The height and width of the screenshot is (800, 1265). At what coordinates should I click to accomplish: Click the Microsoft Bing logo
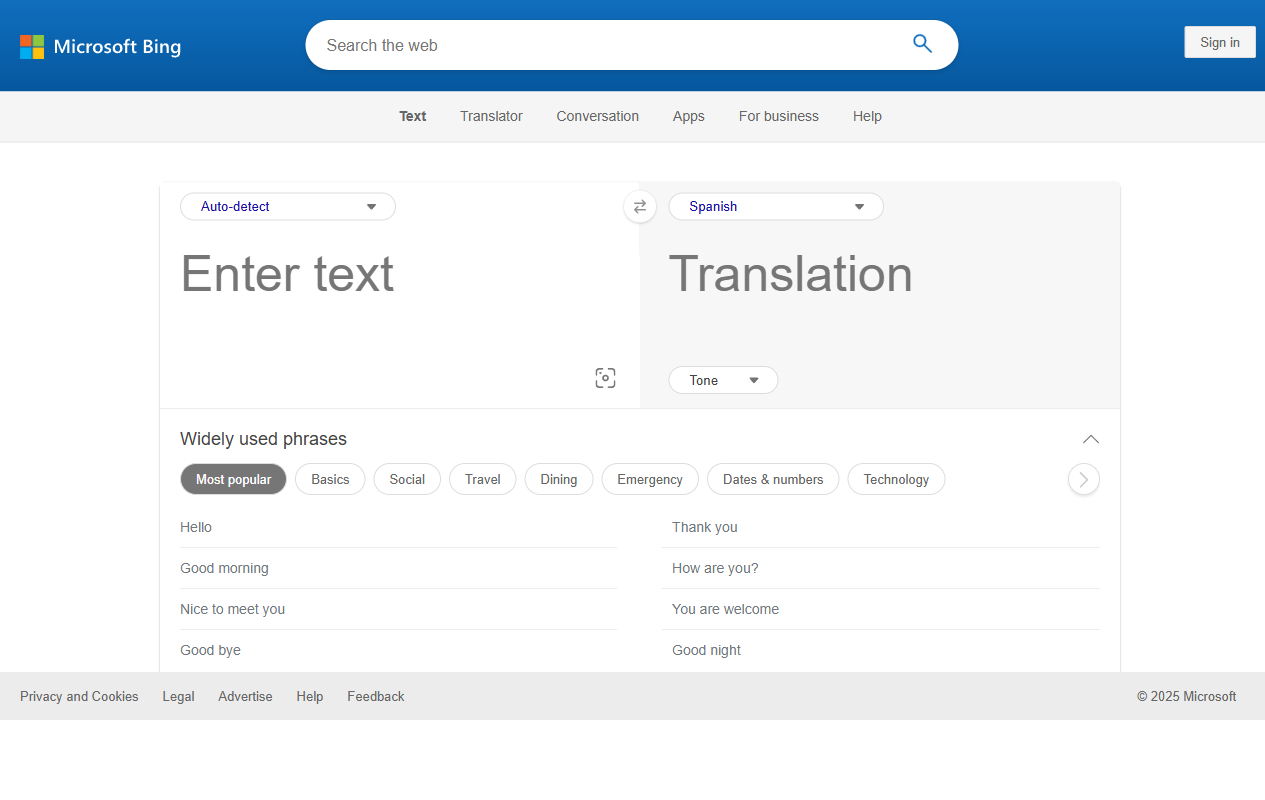coord(100,46)
